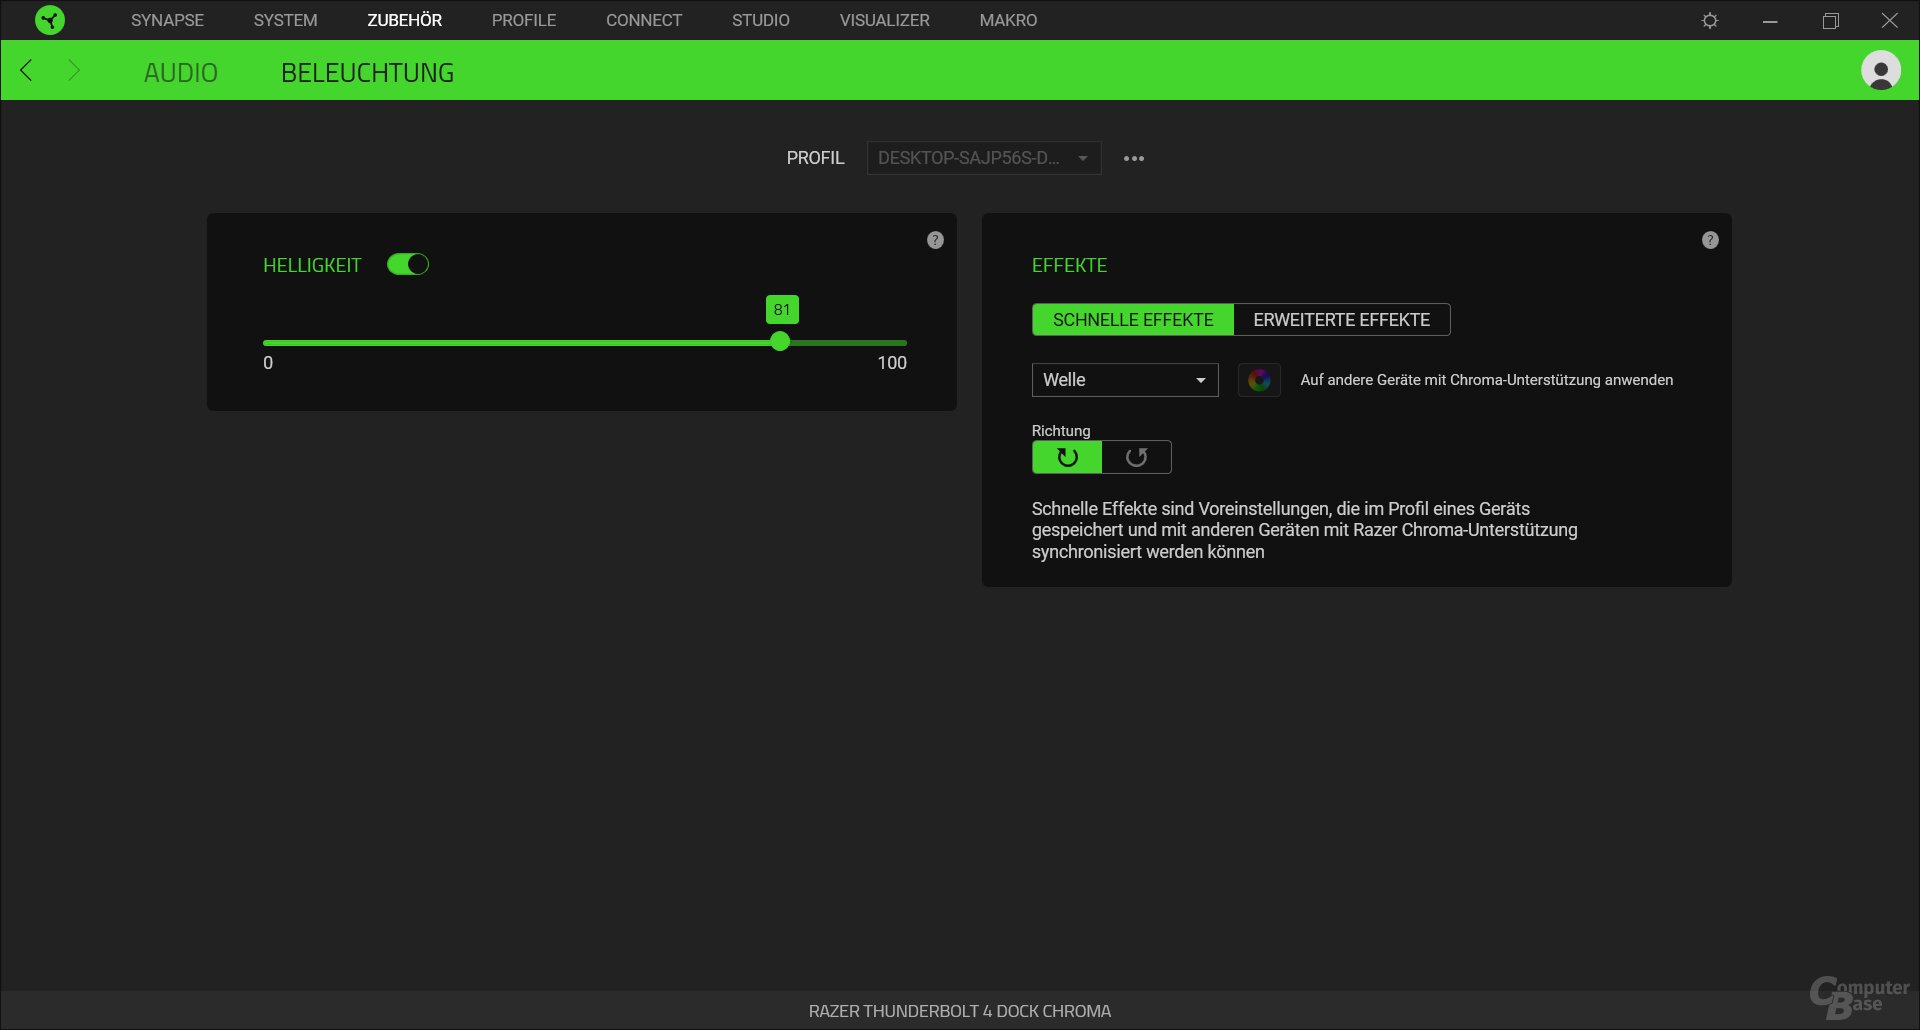Expand the Welle effect dropdown

pos(1125,380)
